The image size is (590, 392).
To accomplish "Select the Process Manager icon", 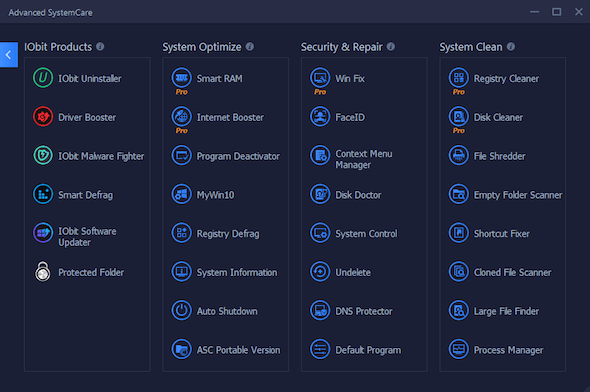I will coord(458,349).
